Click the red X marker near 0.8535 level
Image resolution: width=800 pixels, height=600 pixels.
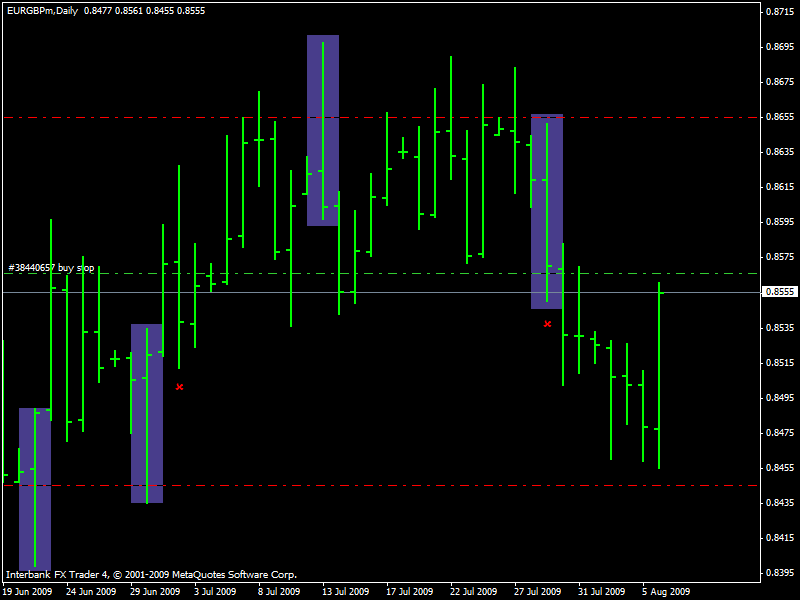coord(547,324)
